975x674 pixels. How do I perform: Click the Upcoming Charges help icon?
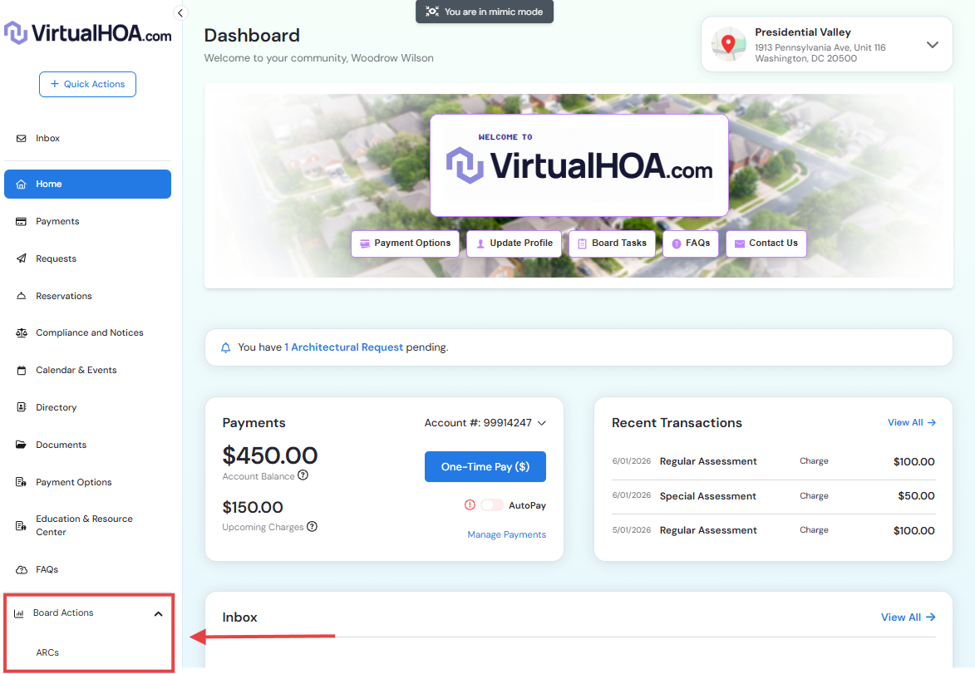312,526
